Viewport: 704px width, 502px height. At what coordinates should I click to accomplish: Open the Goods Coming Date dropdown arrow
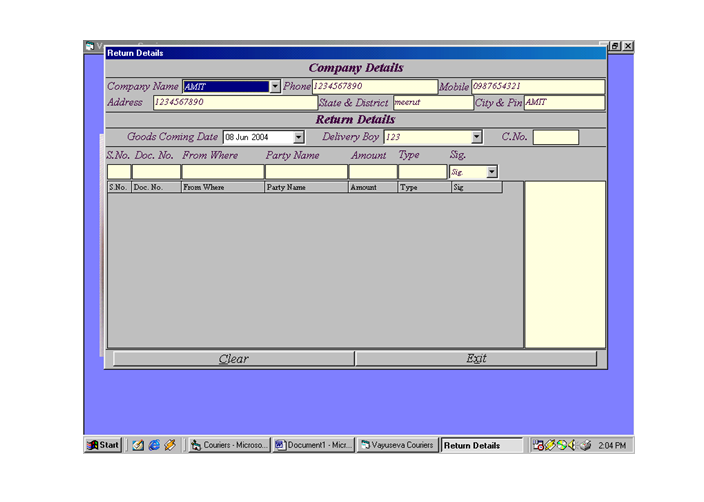299,137
